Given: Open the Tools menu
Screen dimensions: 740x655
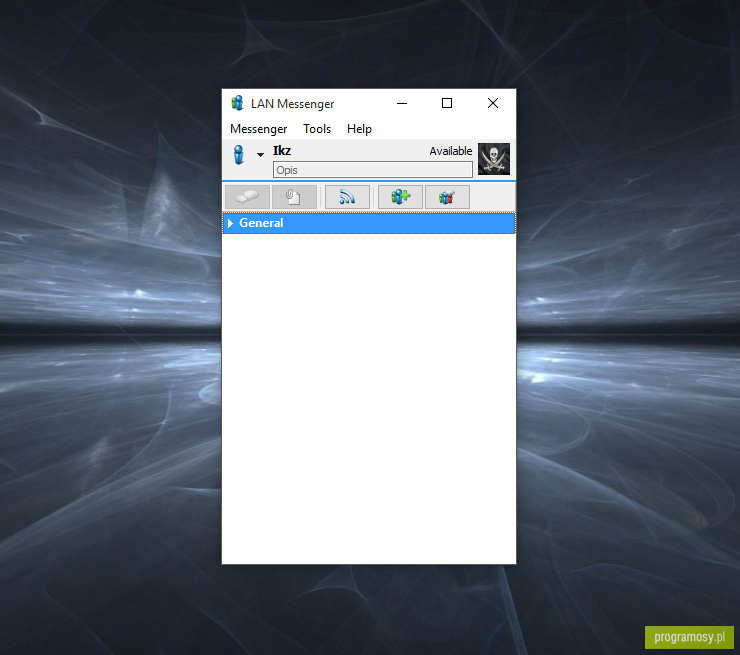Looking at the screenshot, I should click(x=317, y=129).
